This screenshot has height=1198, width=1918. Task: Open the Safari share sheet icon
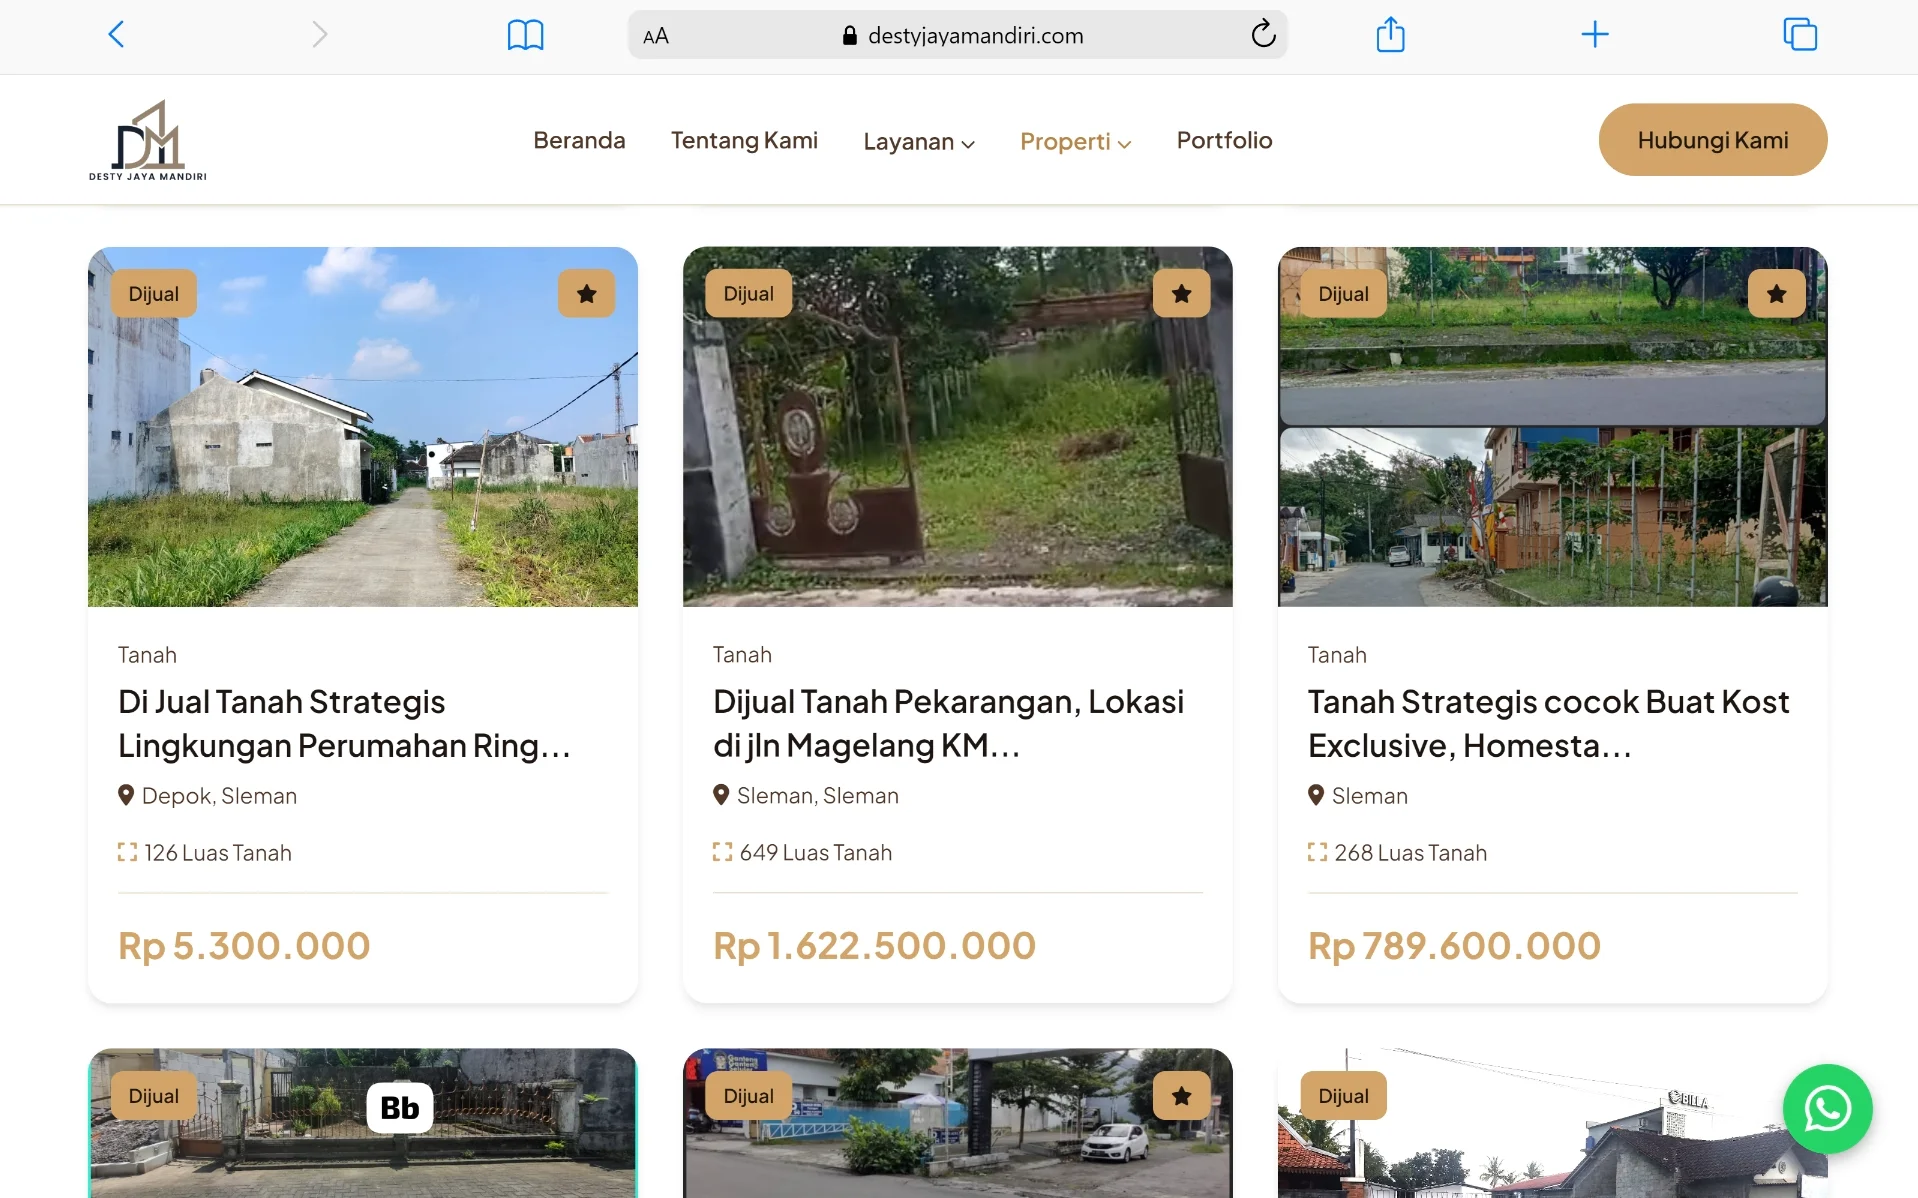tap(1390, 34)
